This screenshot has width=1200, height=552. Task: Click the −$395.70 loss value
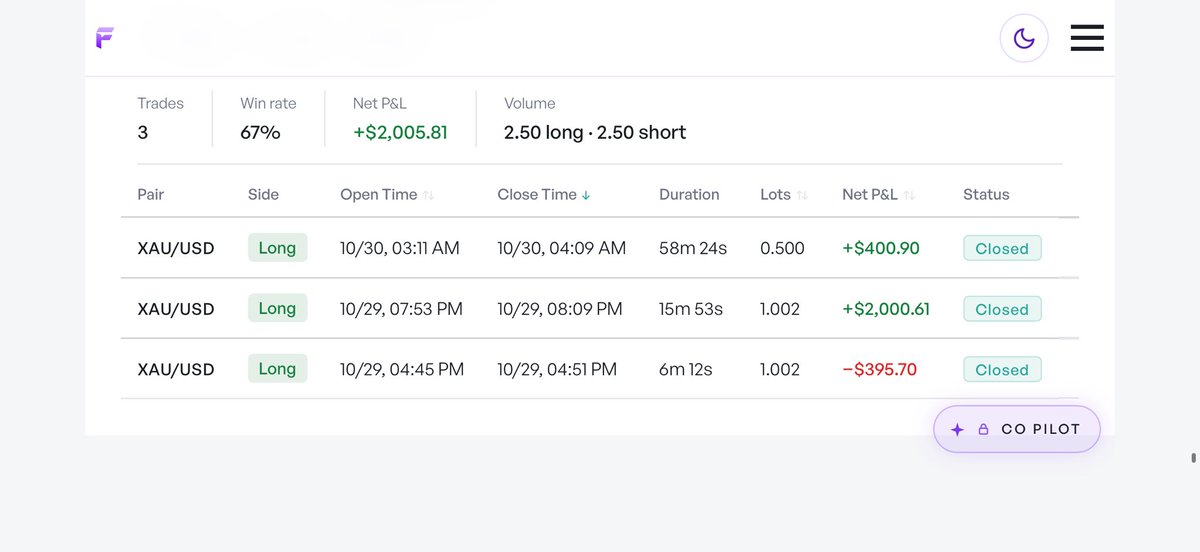click(880, 369)
